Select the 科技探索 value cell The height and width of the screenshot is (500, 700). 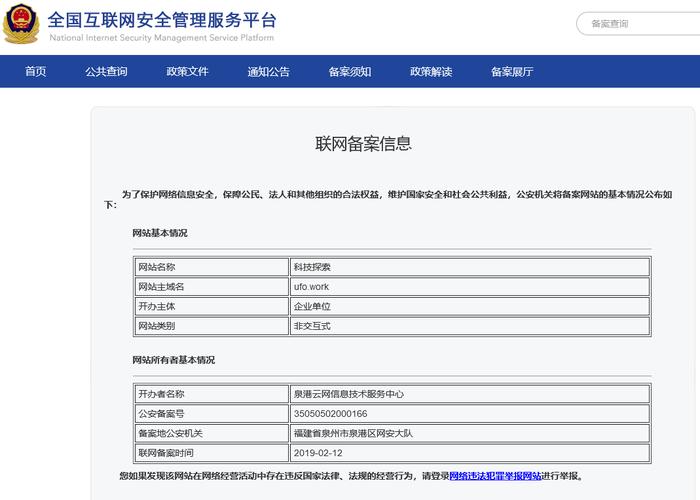coord(470,267)
